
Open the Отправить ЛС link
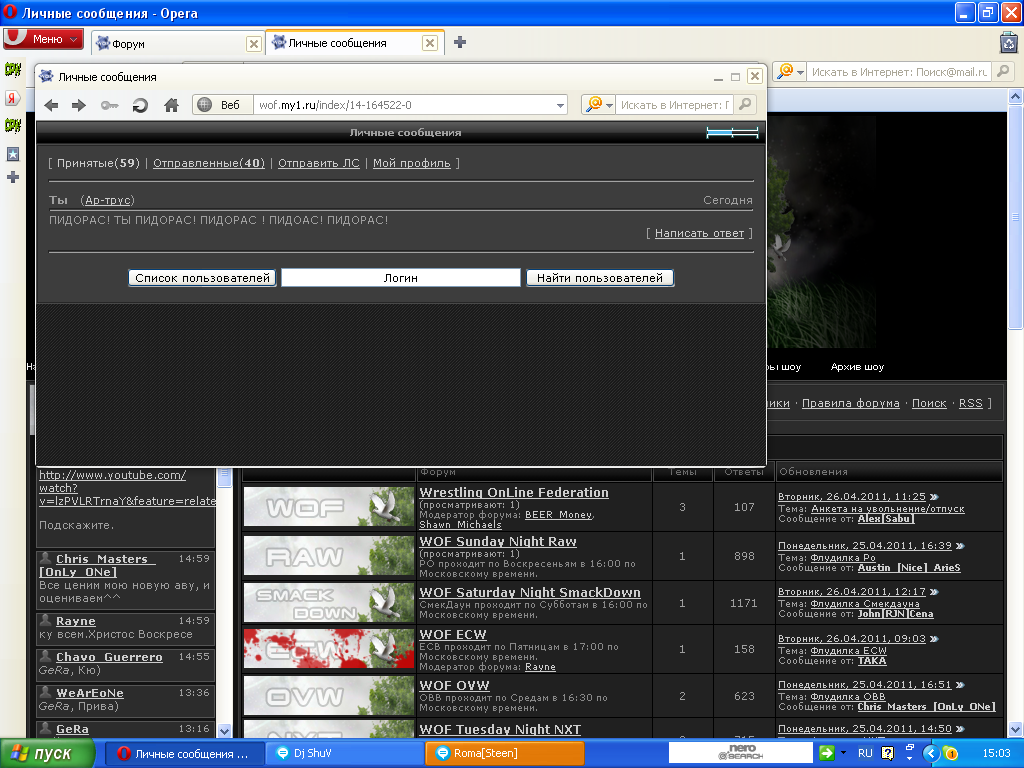[x=319, y=163]
